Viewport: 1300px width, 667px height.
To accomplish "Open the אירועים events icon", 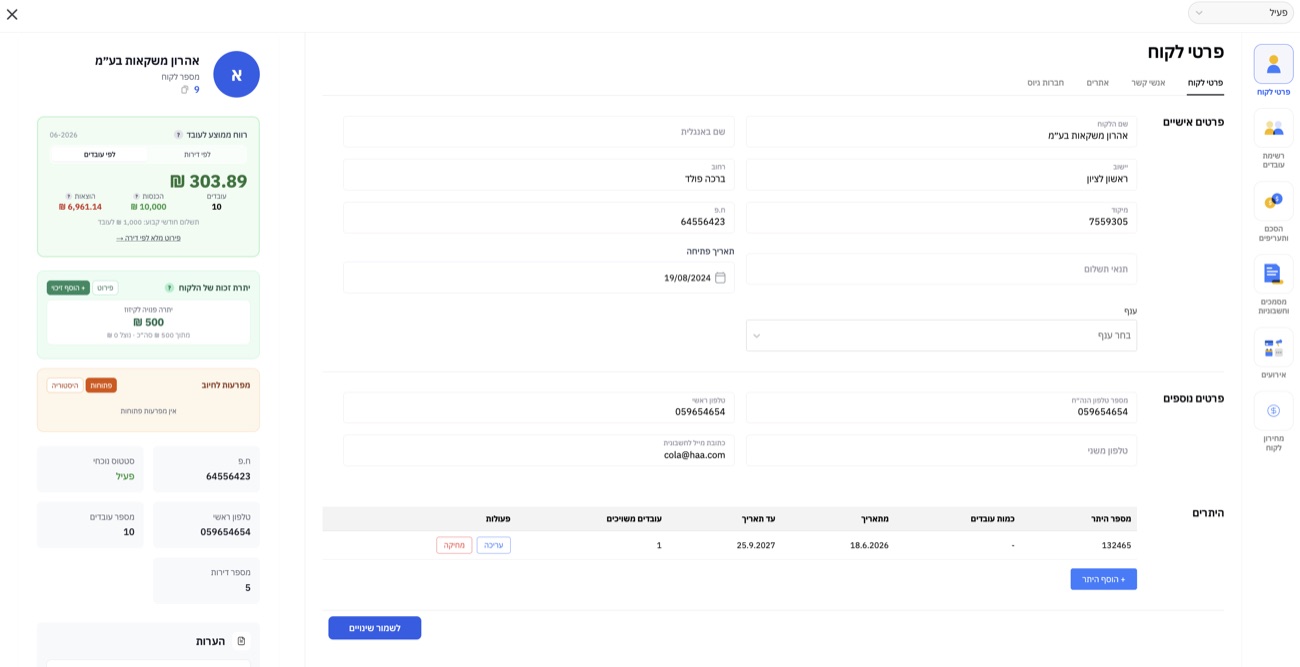I will (1273, 347).
